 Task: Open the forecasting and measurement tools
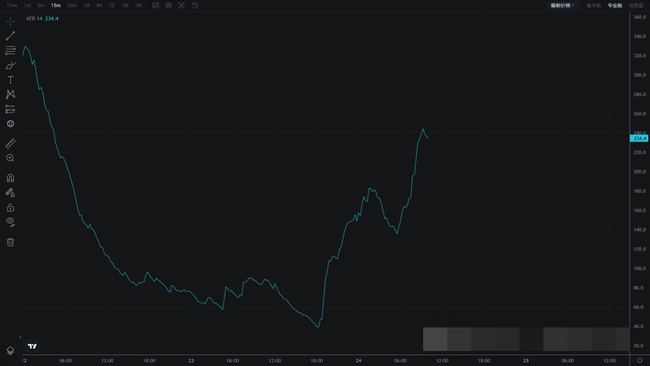[10, 109]
